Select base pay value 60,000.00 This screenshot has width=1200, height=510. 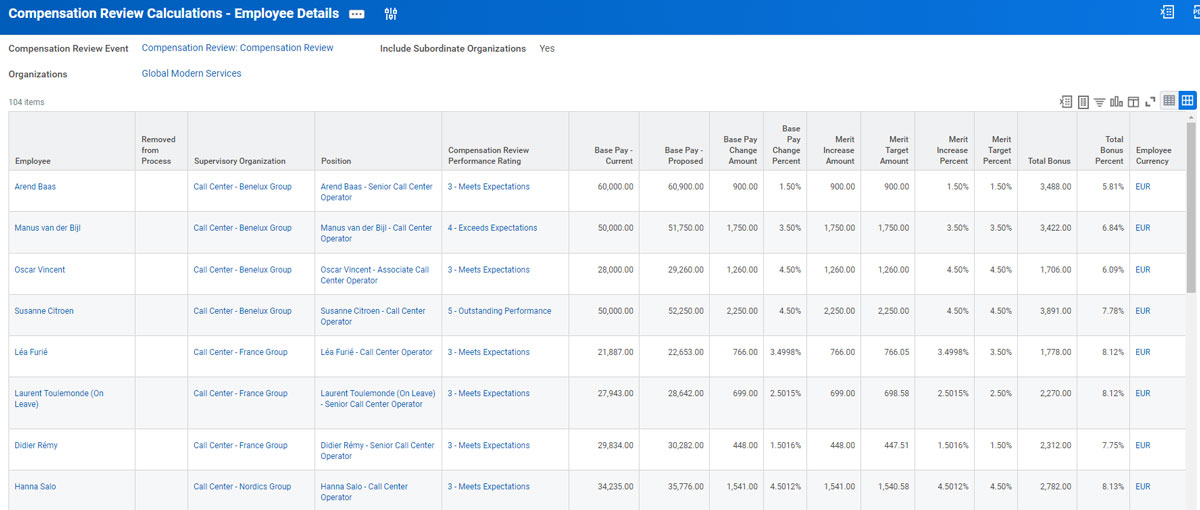point(613,187)
